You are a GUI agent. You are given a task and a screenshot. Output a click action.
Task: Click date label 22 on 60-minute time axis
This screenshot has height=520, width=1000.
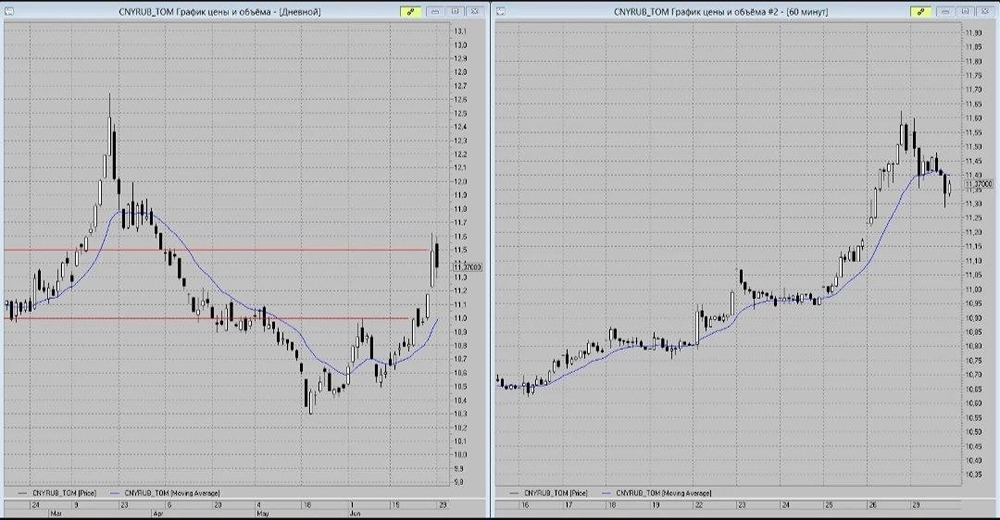[699, 505]
